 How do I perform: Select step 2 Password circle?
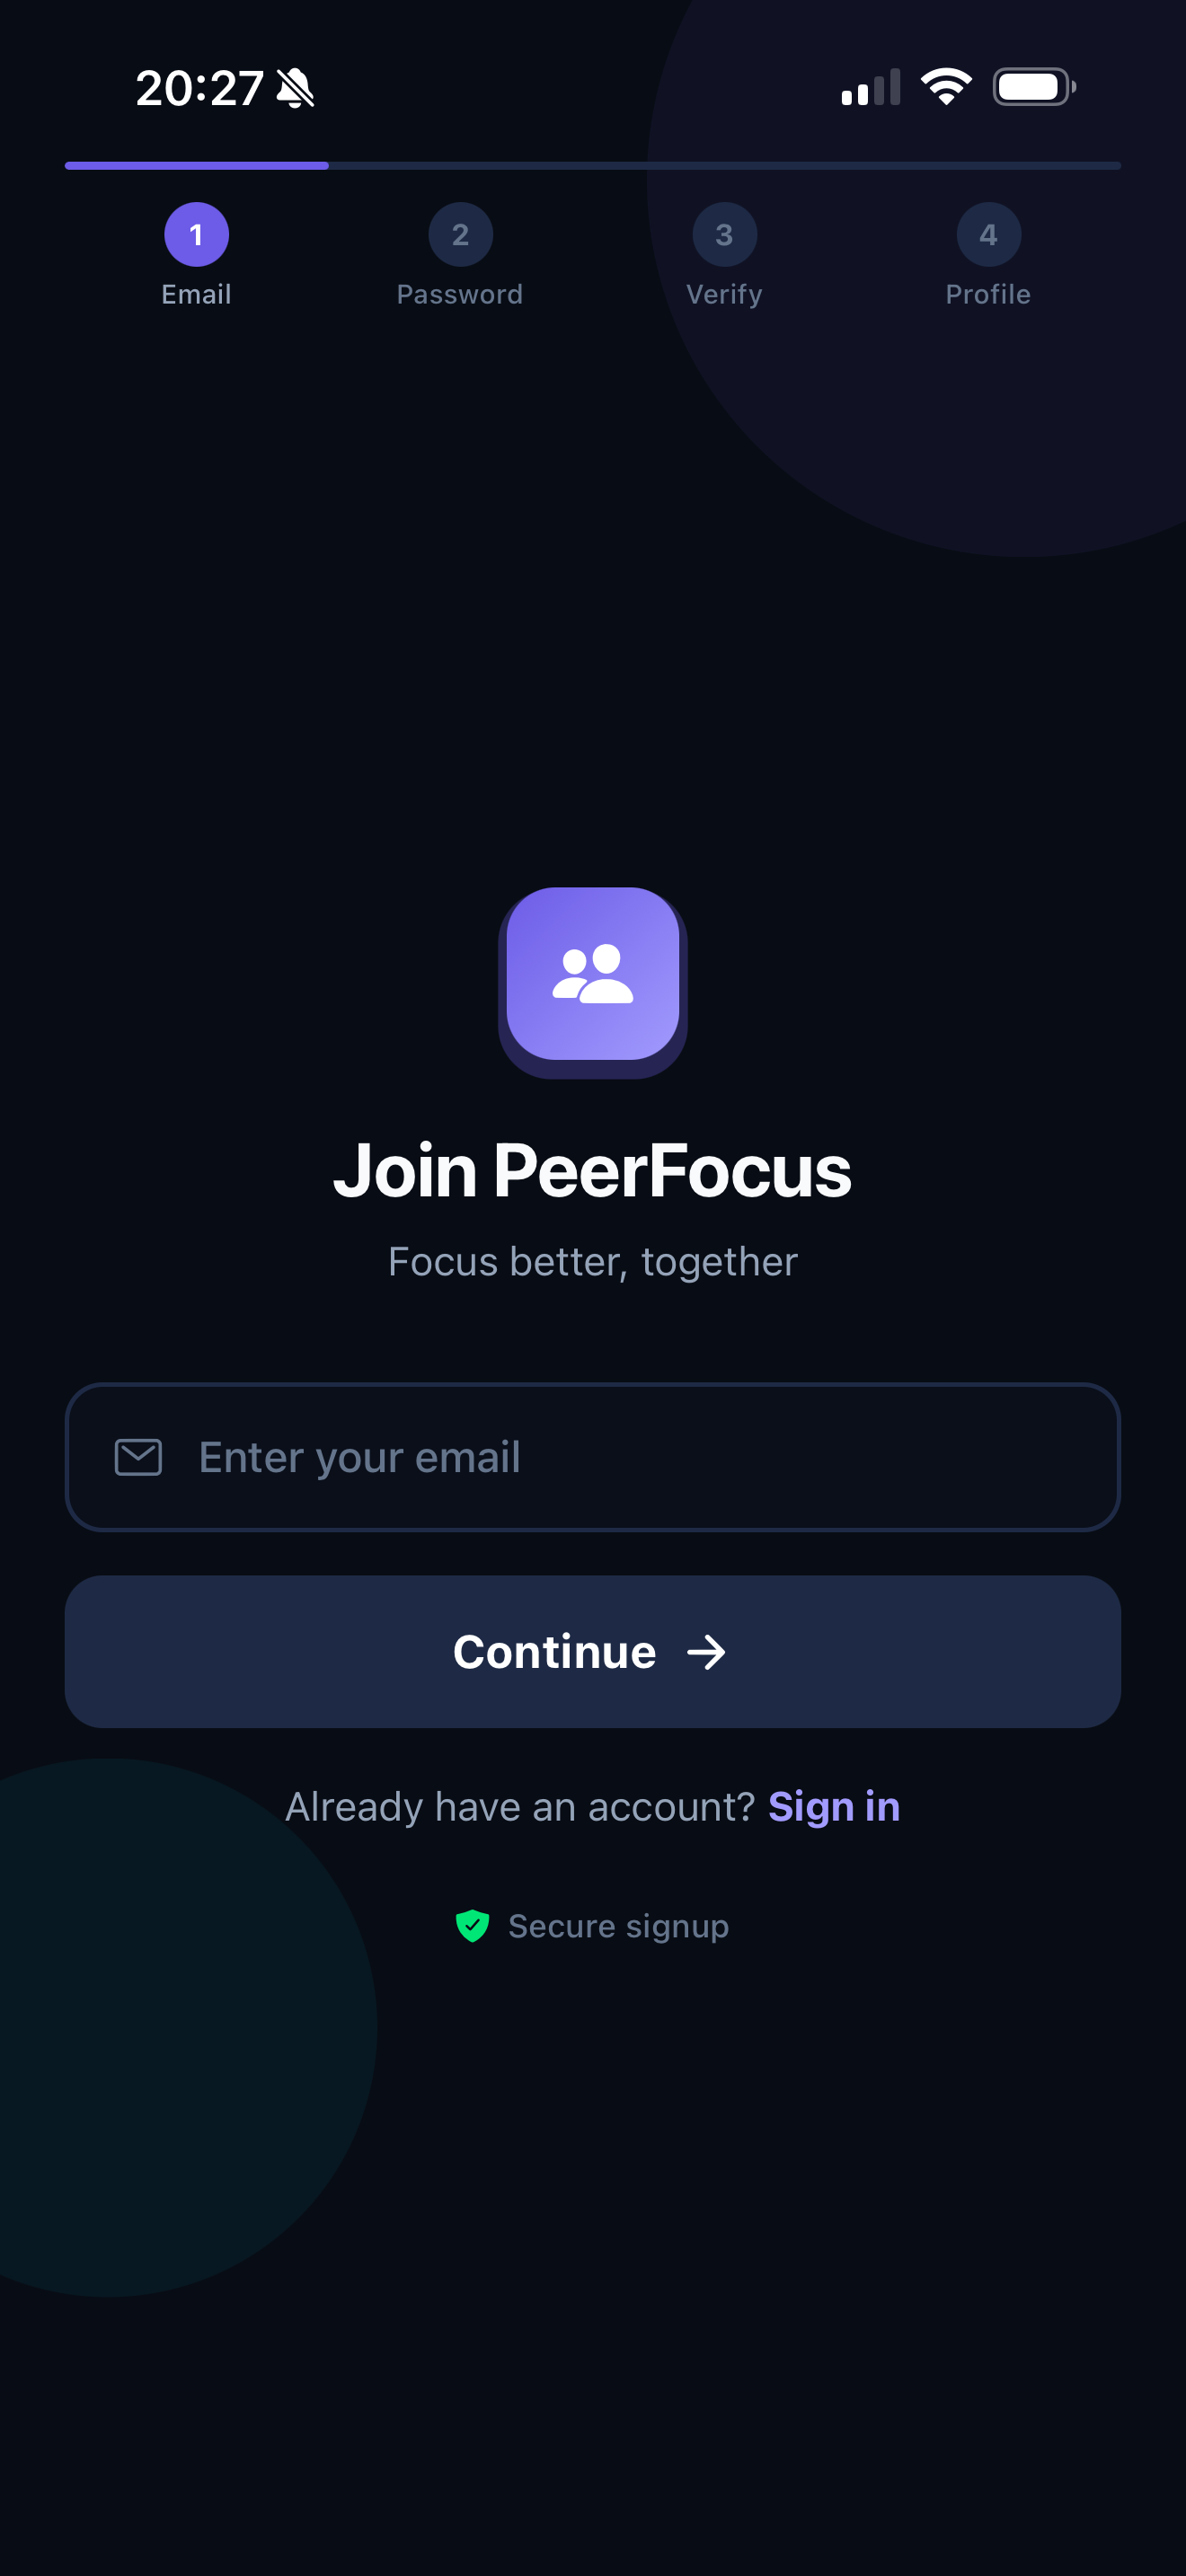click(460, 235)
